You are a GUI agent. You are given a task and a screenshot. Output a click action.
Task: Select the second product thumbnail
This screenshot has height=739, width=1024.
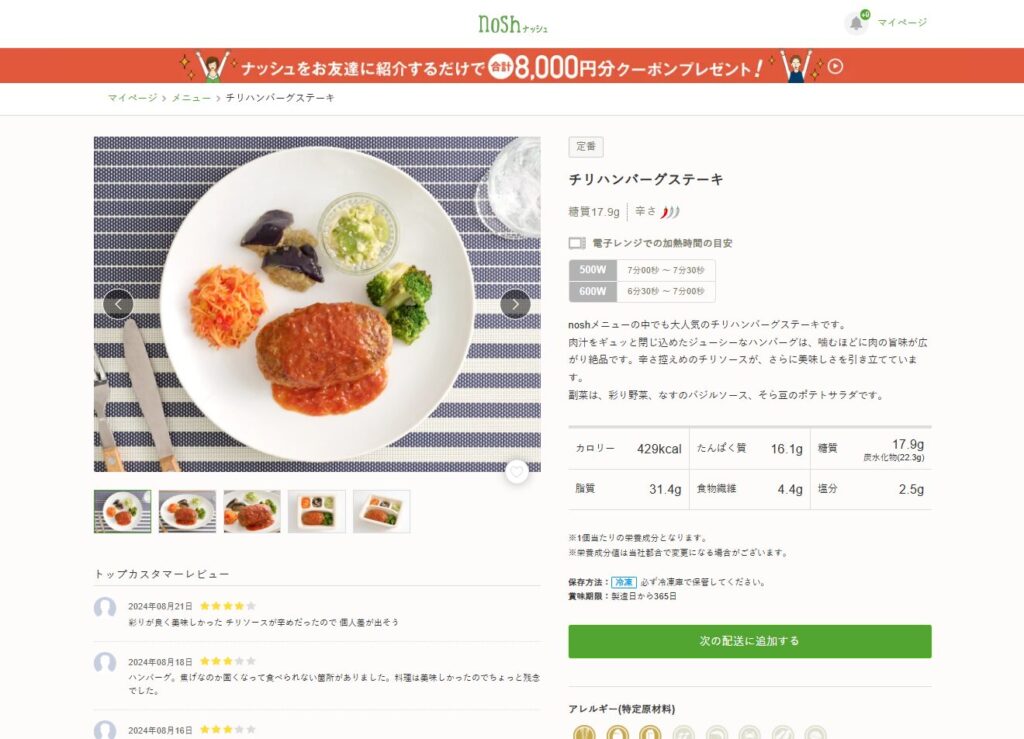pyautogui.click(x=187, y=511)
